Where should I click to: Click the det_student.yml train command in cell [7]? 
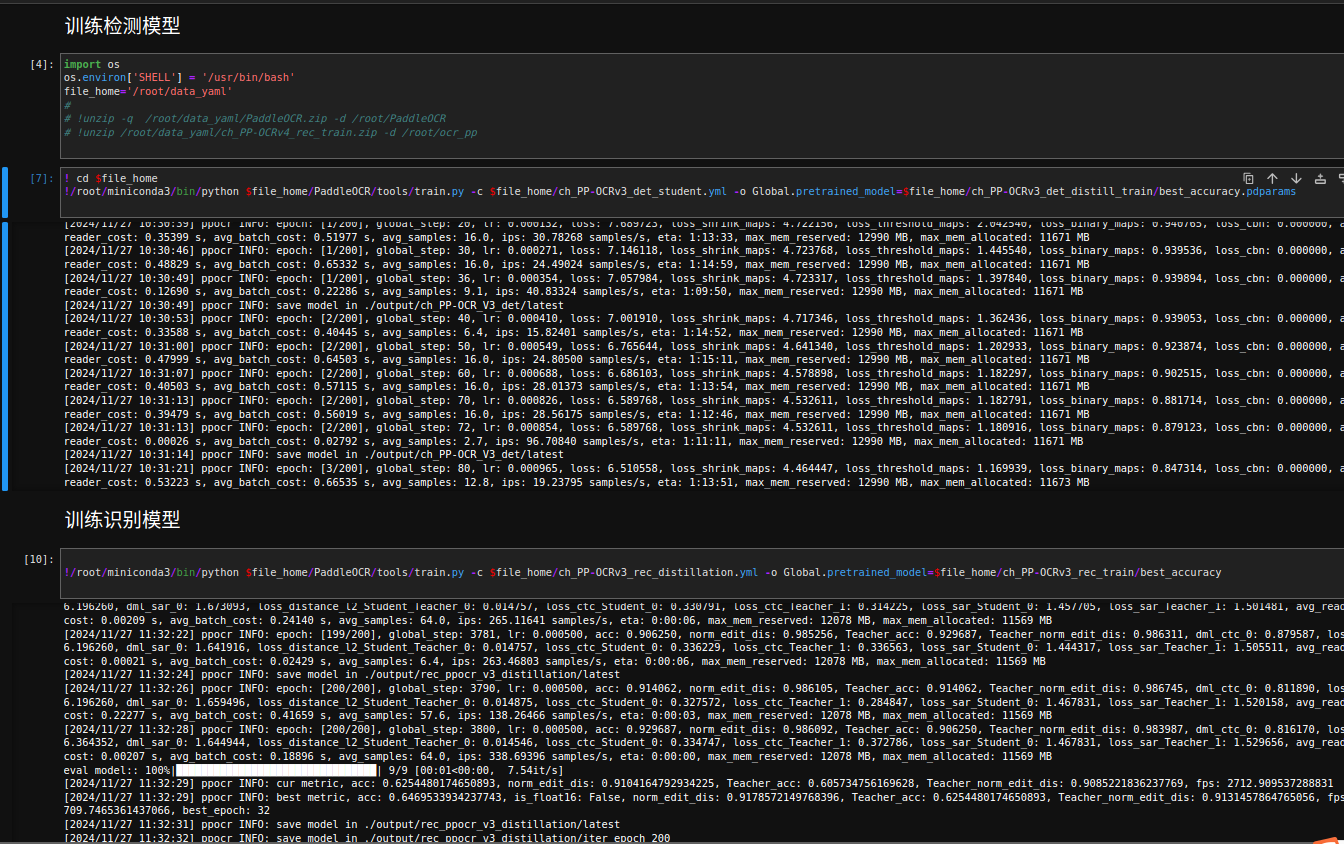pyautogui.click(x=680, y=191)
